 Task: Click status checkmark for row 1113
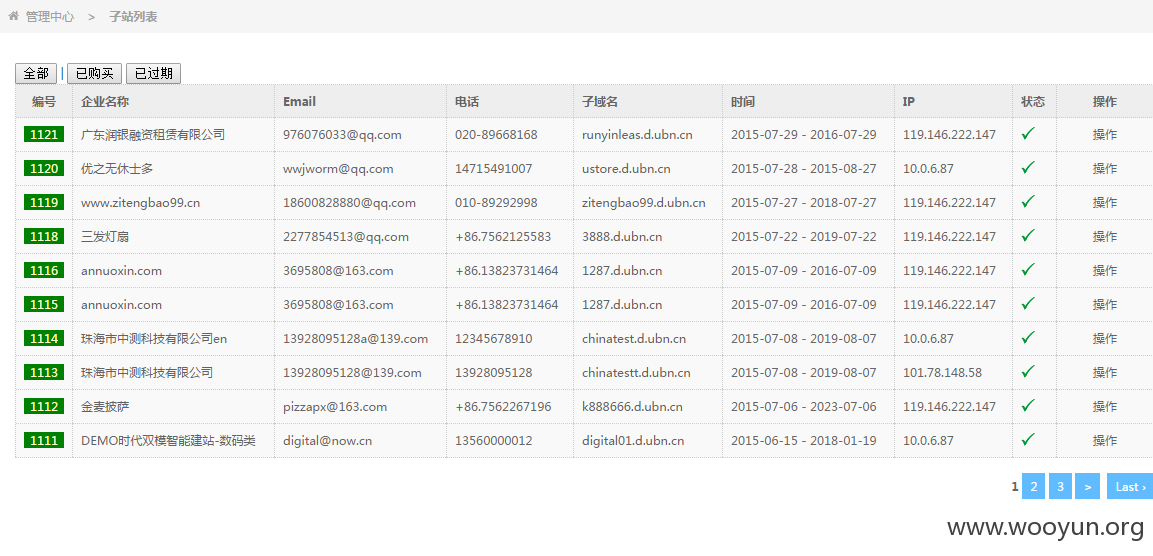point(1028,371)
